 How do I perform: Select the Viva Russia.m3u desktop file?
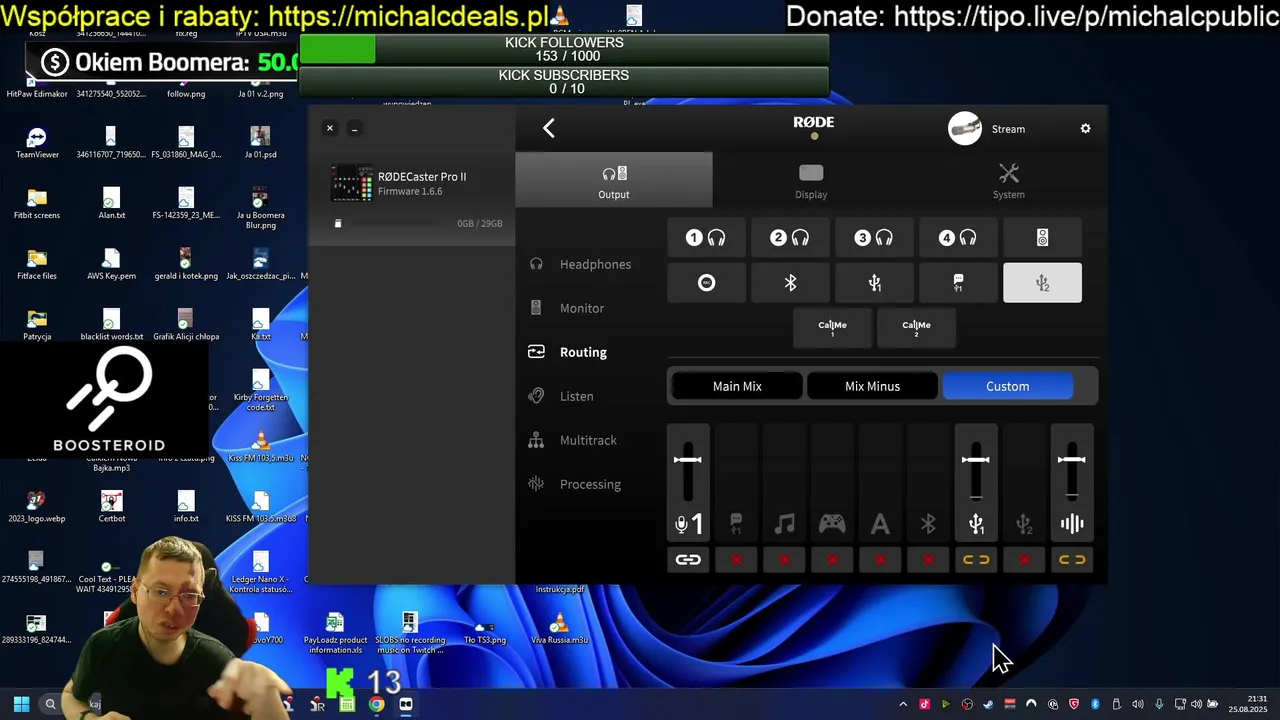(559, 628)
